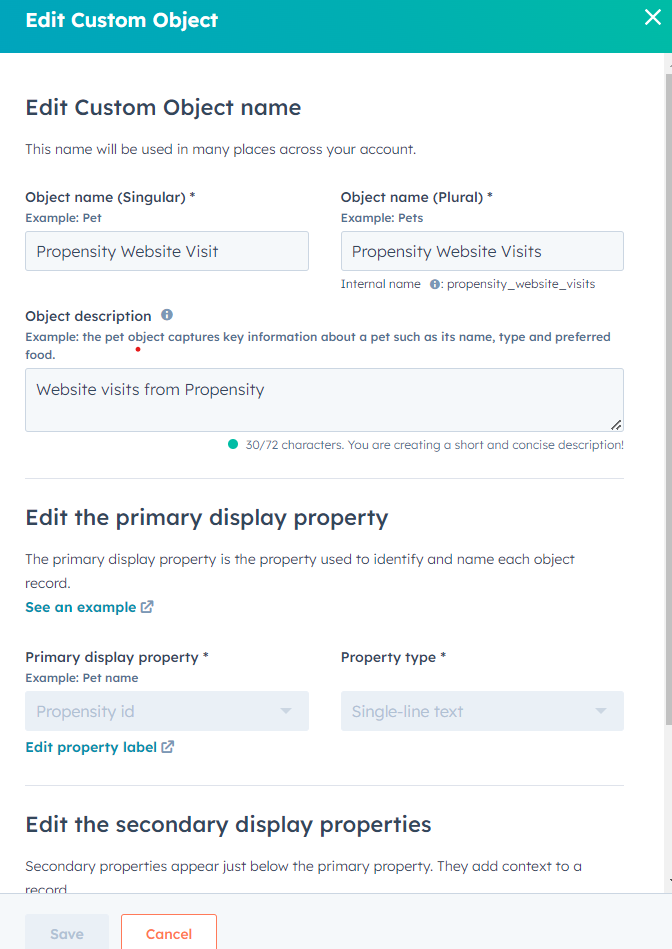Click the Object name (Plural) field
The image size is (672, 949).
coord(482,251)
